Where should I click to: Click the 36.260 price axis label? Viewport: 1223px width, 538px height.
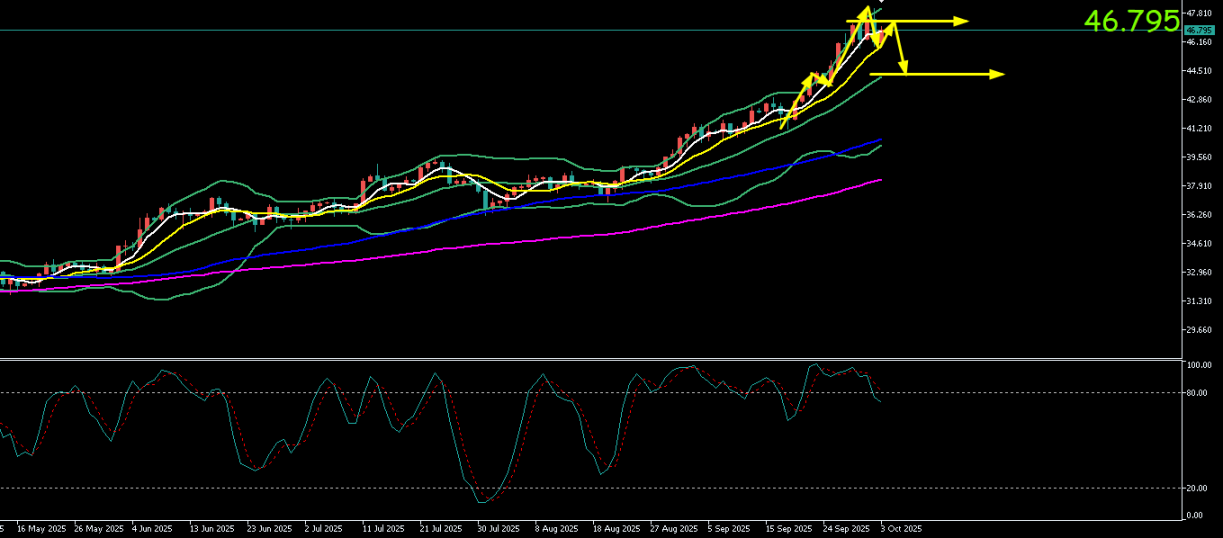pyautogui.click(x=1198, y=215)
